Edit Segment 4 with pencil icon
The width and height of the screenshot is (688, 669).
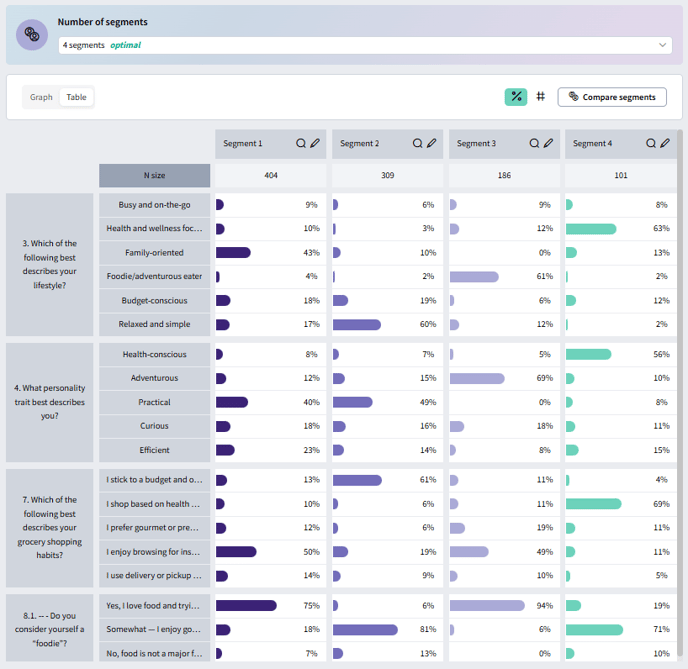pyautogui.click(x=665, y=144)
